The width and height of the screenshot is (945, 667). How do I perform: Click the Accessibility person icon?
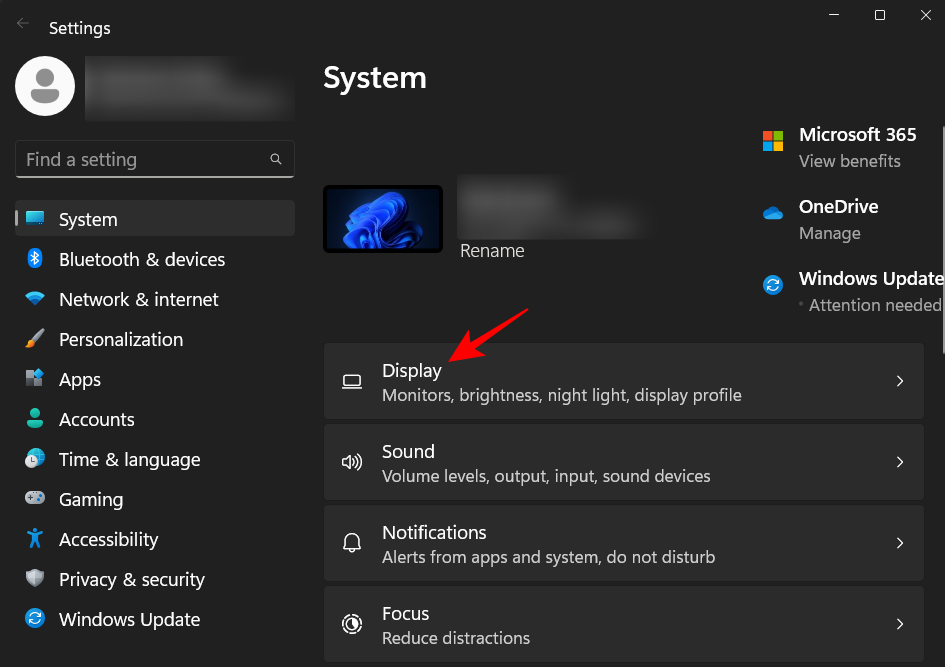coord(34,539)
